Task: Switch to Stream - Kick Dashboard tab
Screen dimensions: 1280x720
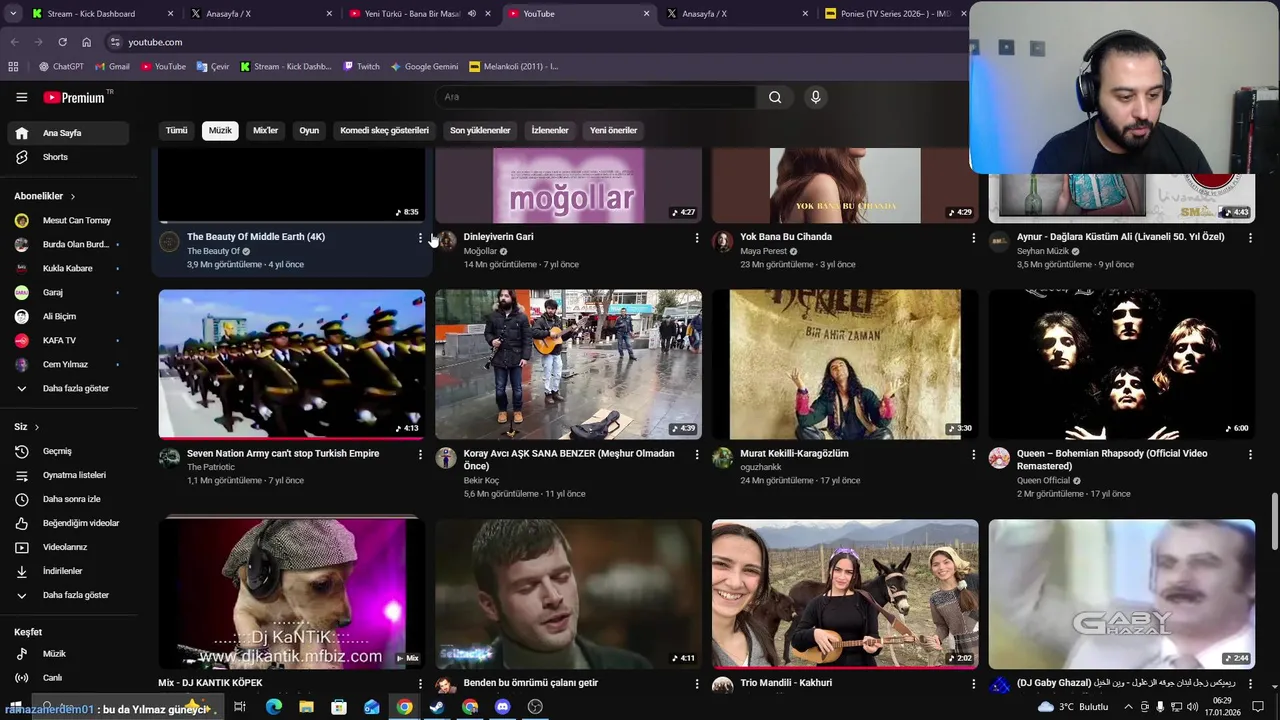Action: [x=102, y=14]
